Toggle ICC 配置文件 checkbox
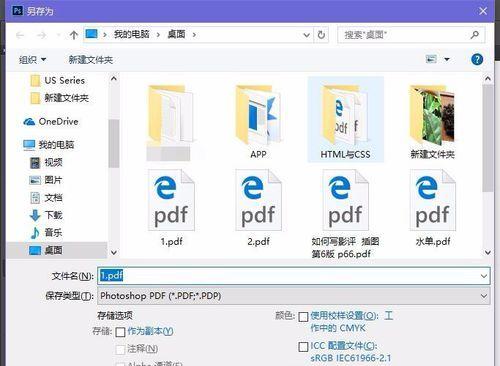 (x=303, y=347)
